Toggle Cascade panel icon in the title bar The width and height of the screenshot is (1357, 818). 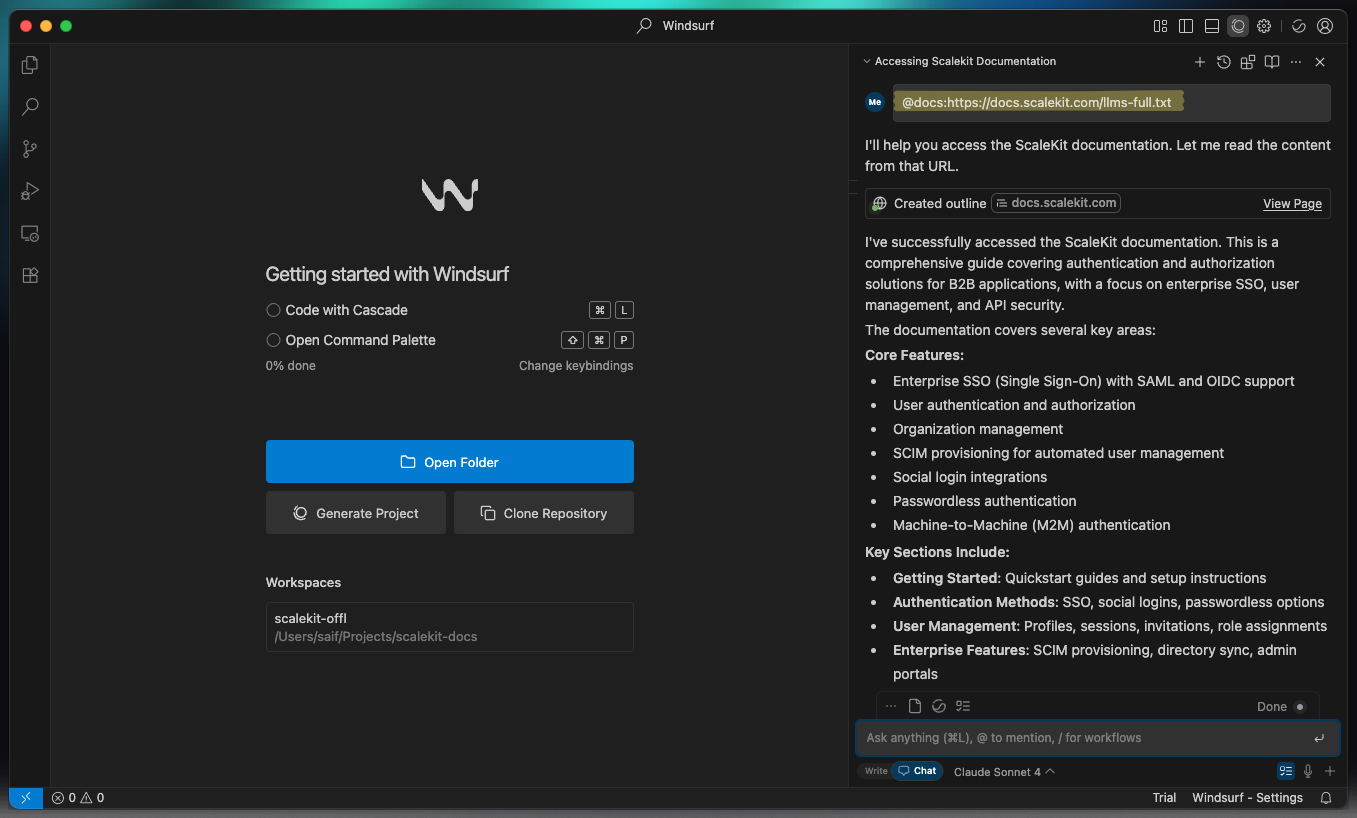[x=1238, y=26]
